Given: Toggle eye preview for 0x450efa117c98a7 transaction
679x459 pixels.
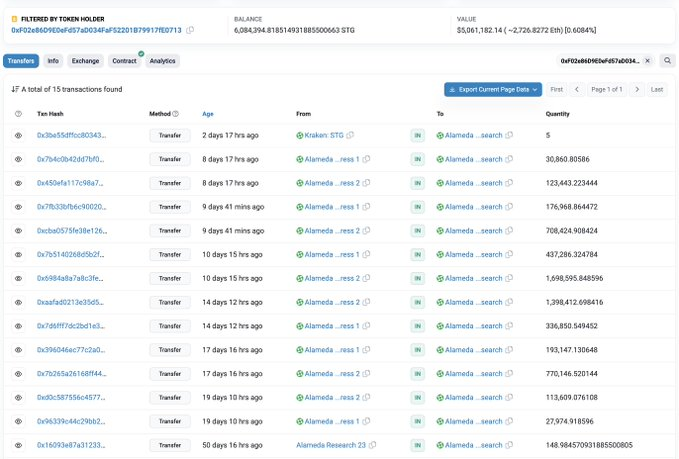Looking at the screenshot, I should point(18,183).
